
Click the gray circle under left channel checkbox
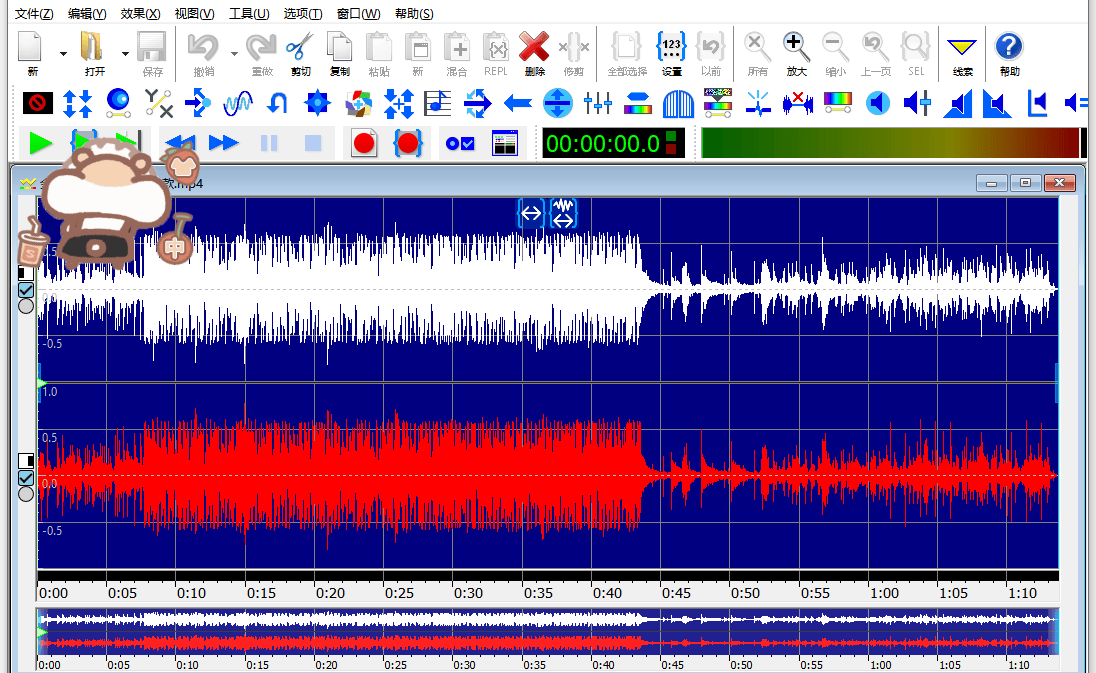point(26,306)
